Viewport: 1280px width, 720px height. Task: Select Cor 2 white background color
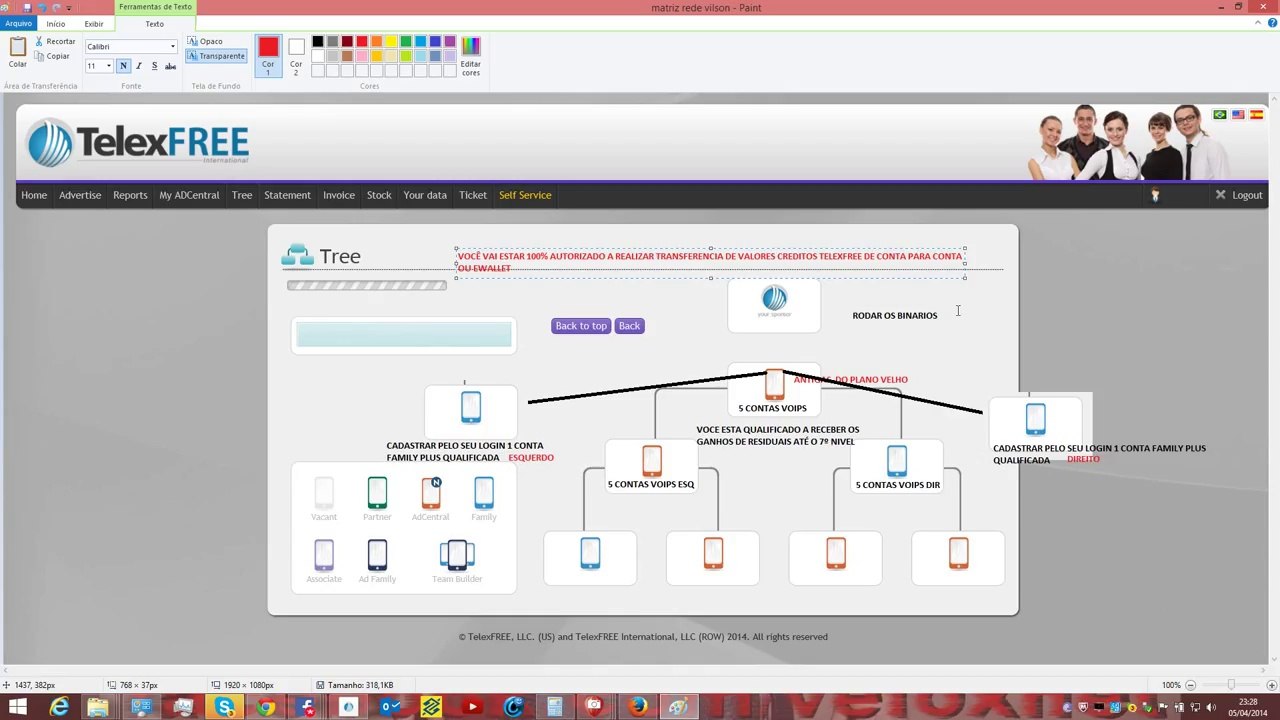pyautogui.click(x=296, y=55)
